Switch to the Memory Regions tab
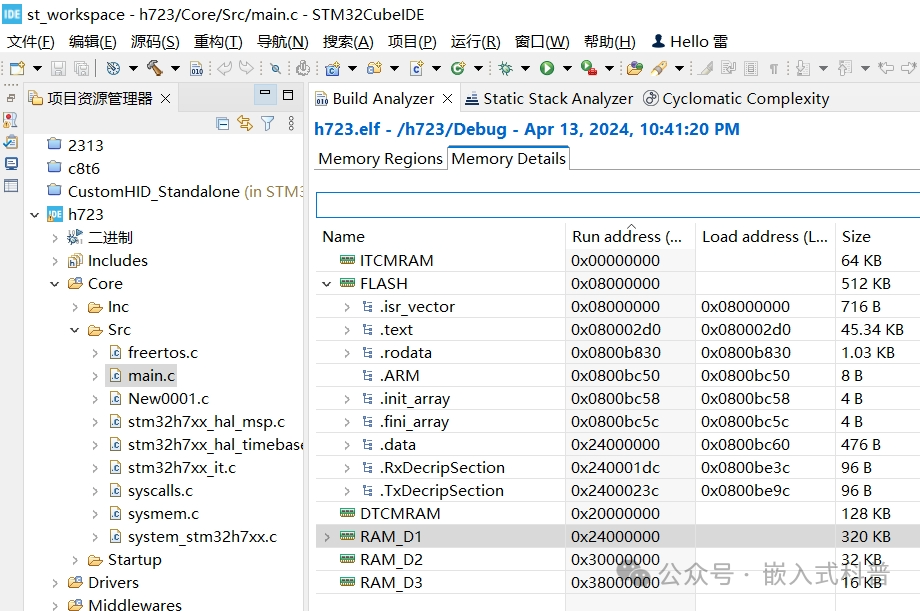Image resolution: width=920 pixels, height=611 pixels. pos(380,158)
